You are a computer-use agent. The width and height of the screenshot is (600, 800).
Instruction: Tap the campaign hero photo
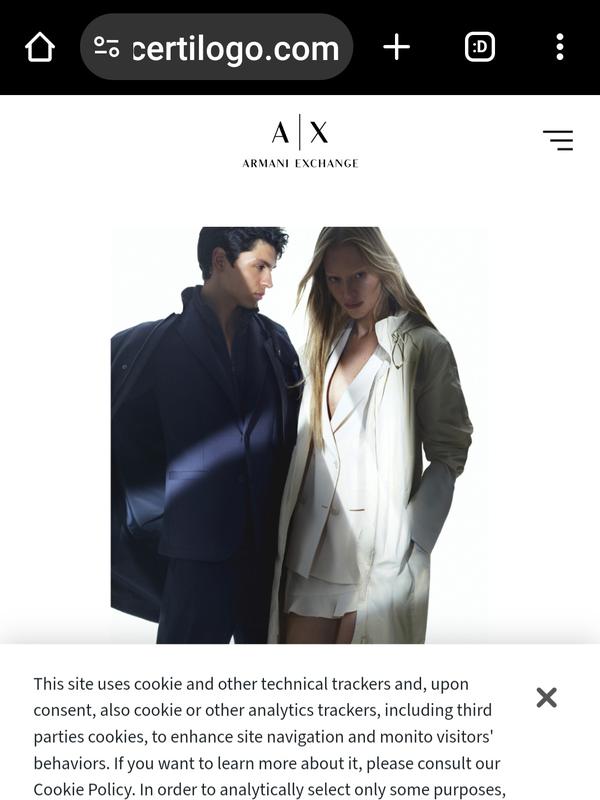click(x=299, y=435)
